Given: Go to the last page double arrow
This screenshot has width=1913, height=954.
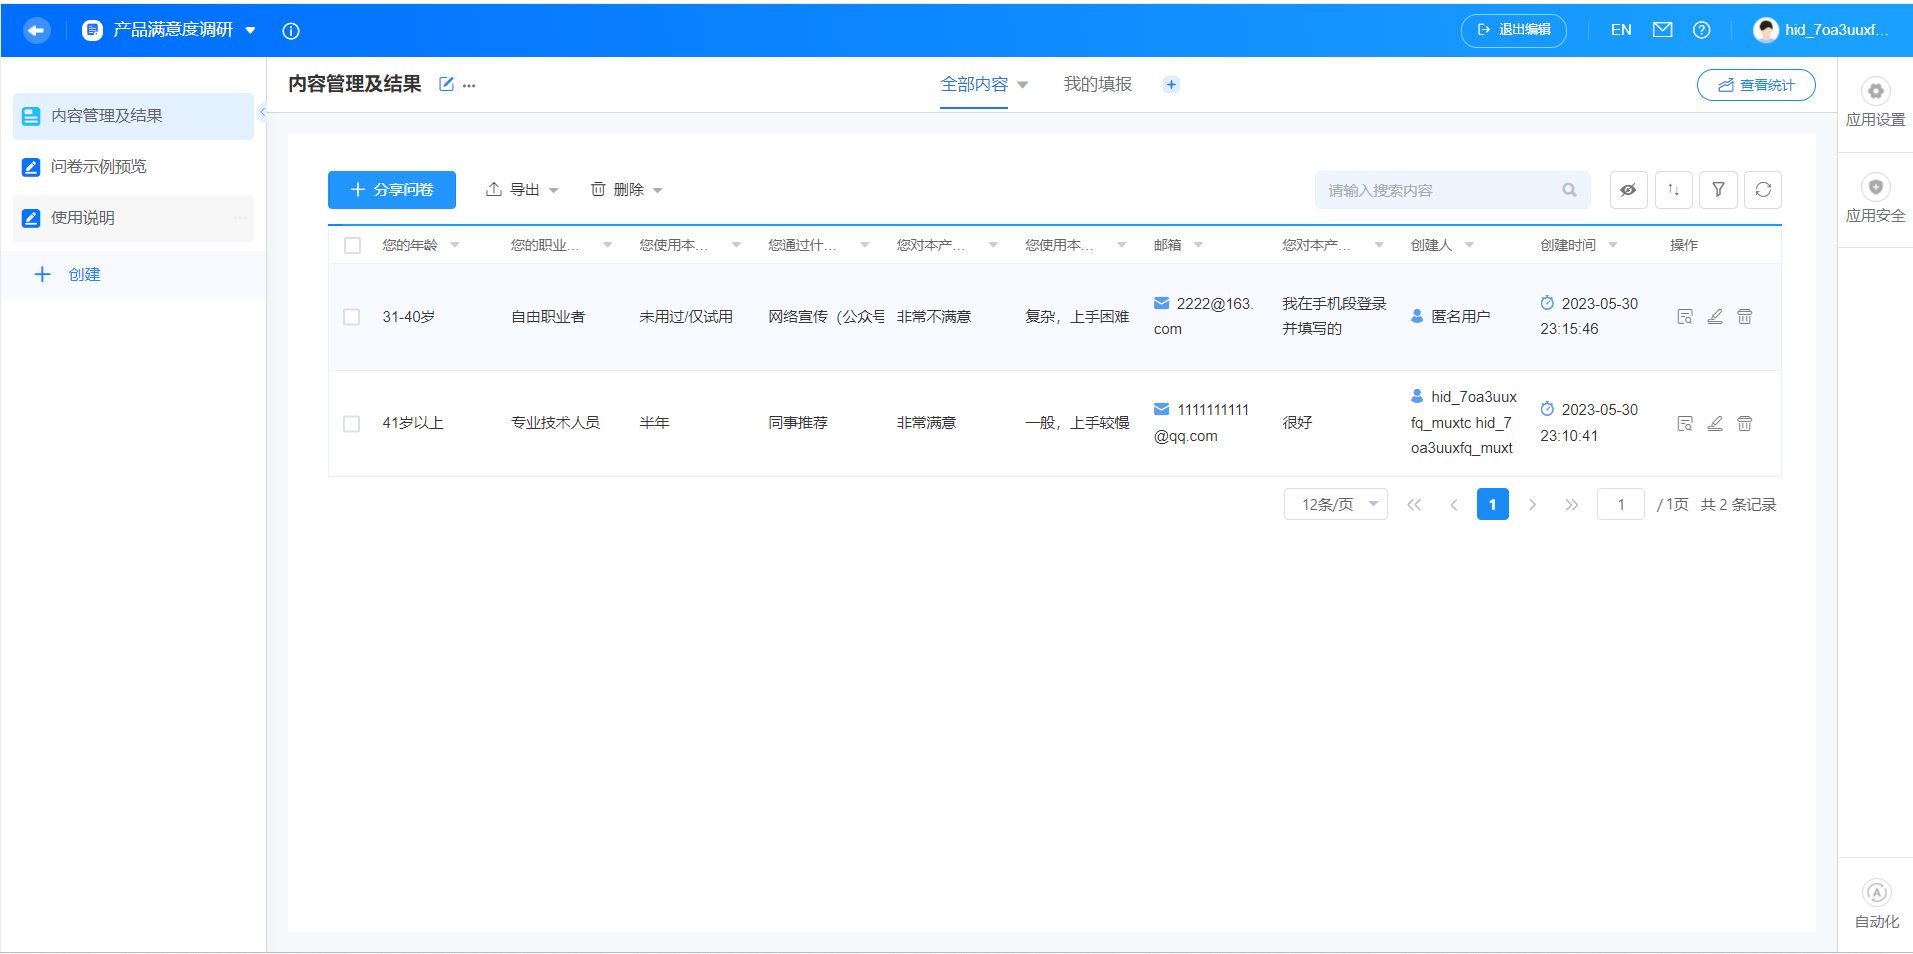Looking at the screenshot, I should pos(1572,505).
